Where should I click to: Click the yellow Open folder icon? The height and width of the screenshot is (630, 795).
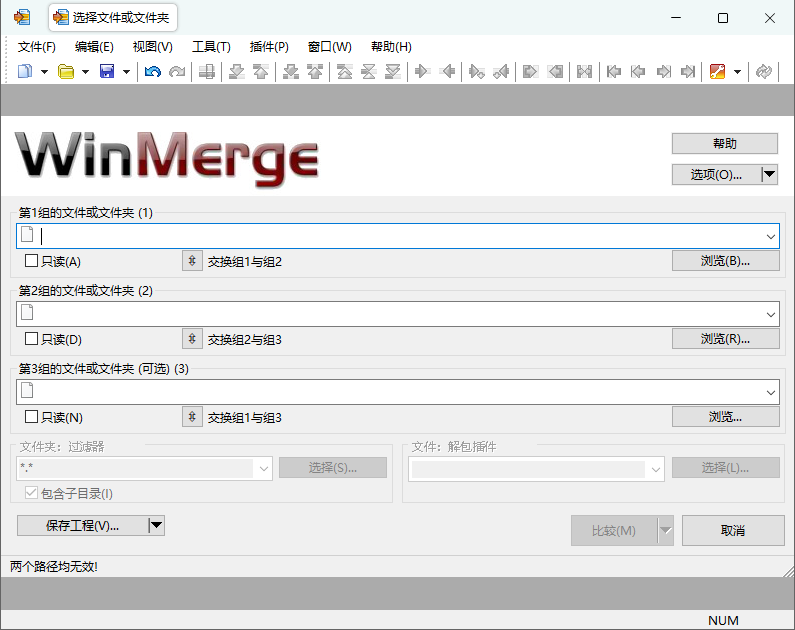click(66, 72)
